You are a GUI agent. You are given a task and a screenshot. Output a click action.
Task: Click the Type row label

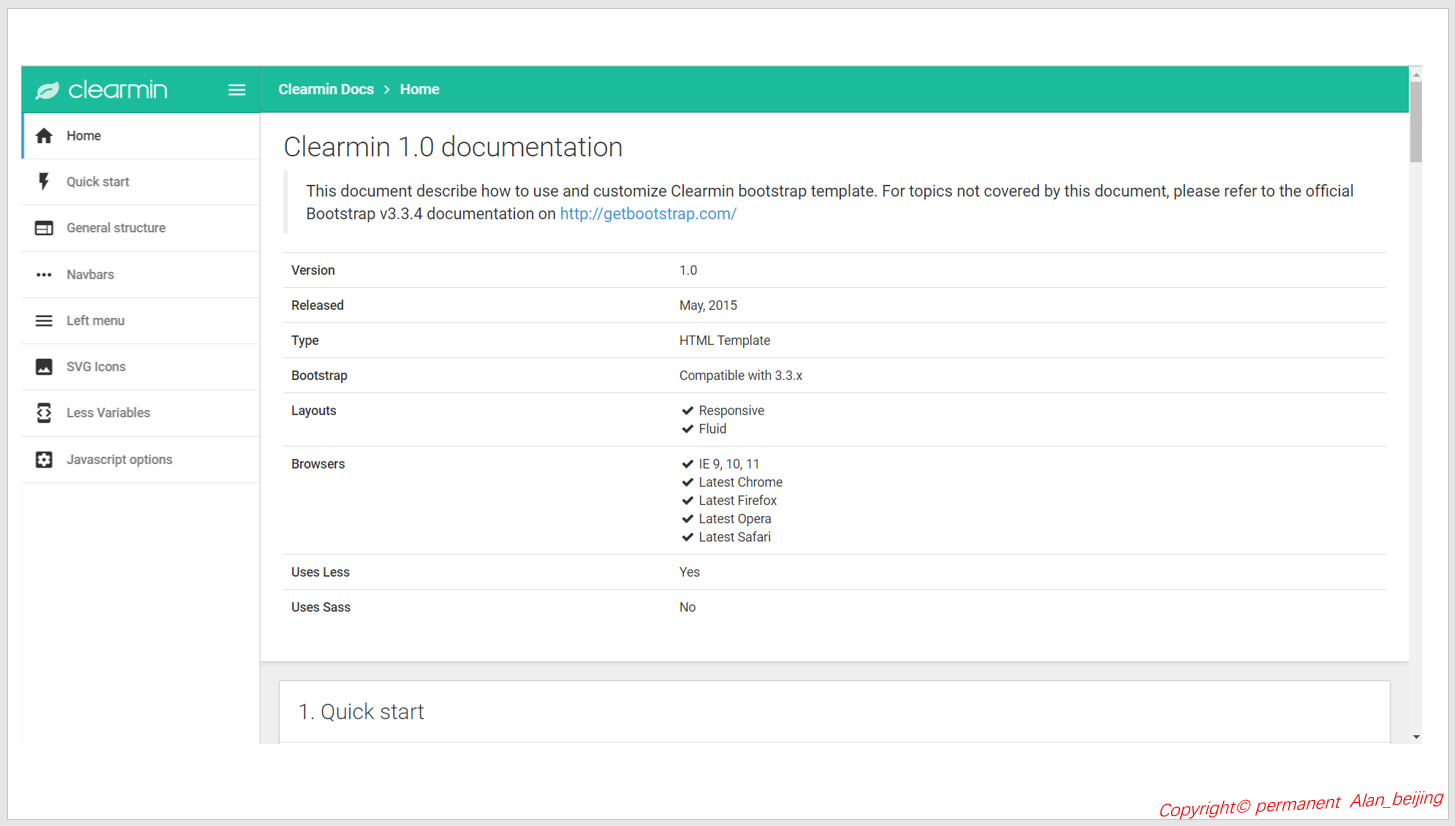pos(305,341)
